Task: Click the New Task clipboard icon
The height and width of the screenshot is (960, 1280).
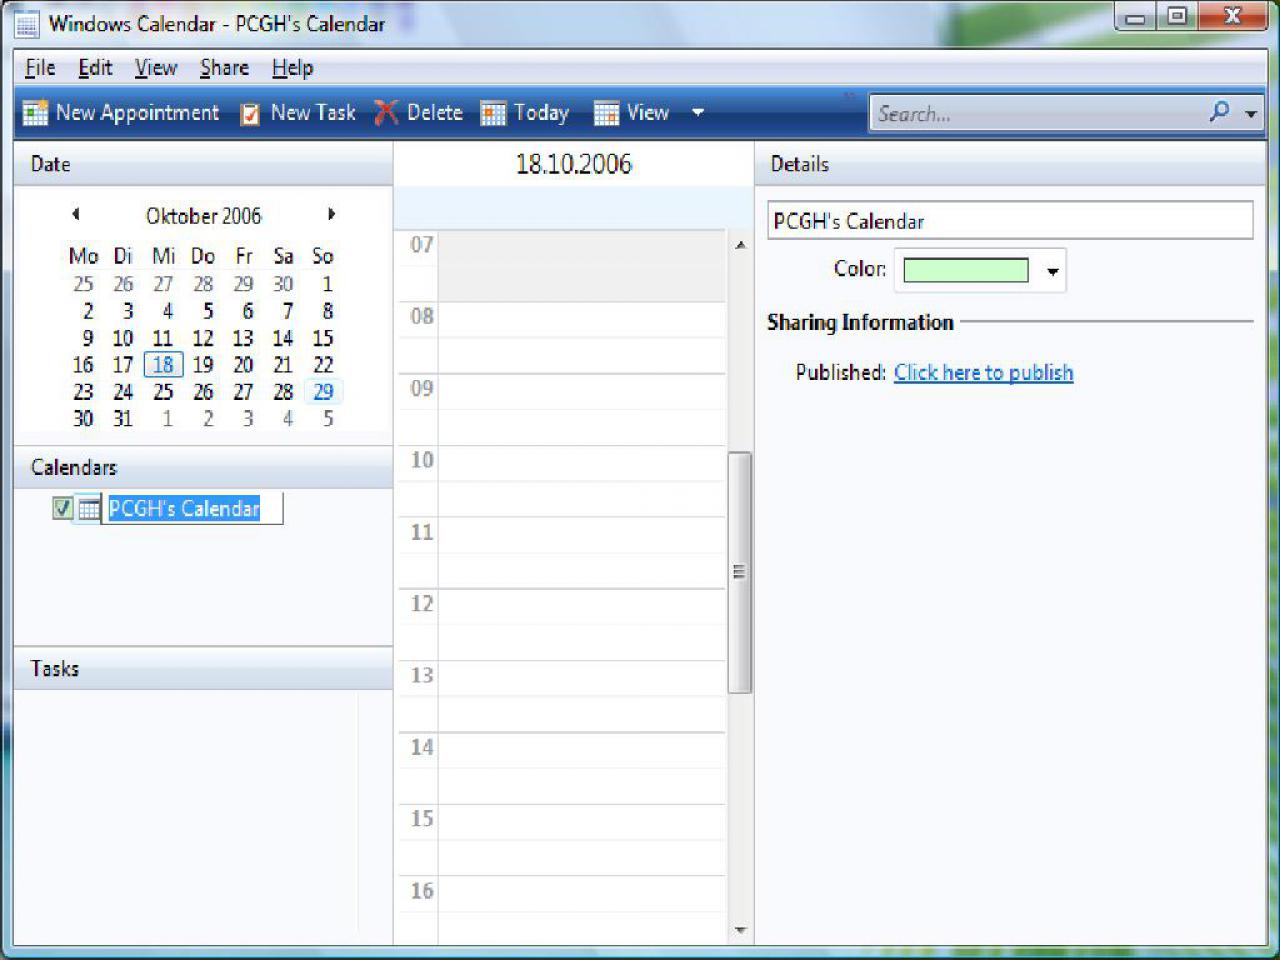Action: (250, 114)
